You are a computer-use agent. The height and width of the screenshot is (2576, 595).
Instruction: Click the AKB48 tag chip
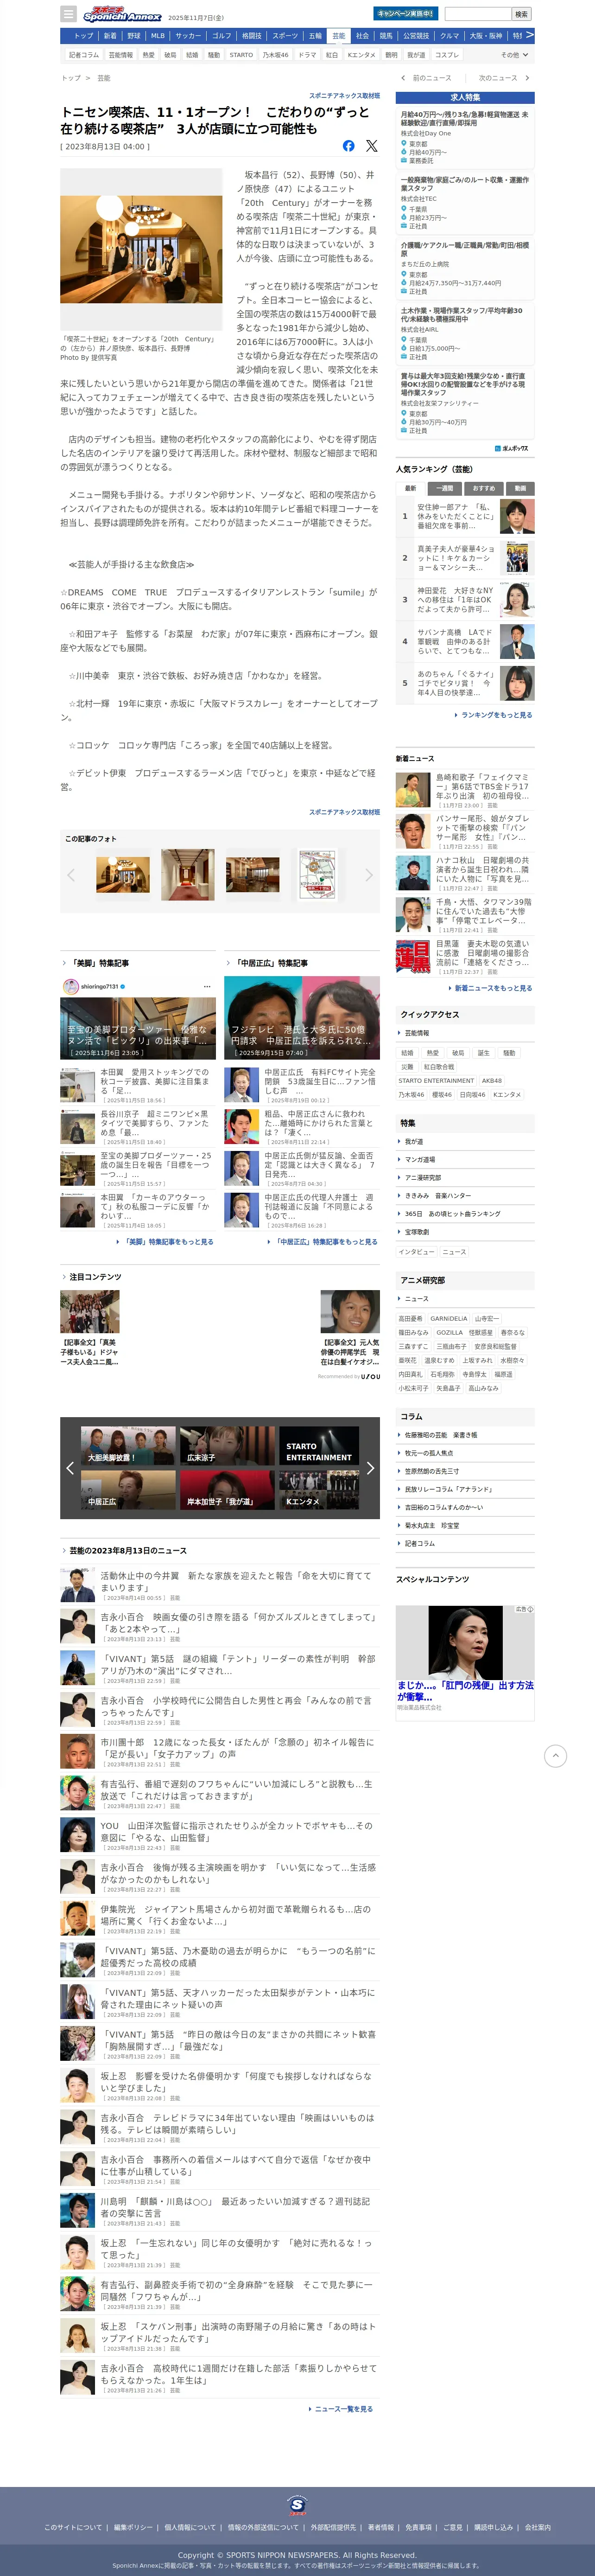pyautogui.click(x=492, y=1081)
